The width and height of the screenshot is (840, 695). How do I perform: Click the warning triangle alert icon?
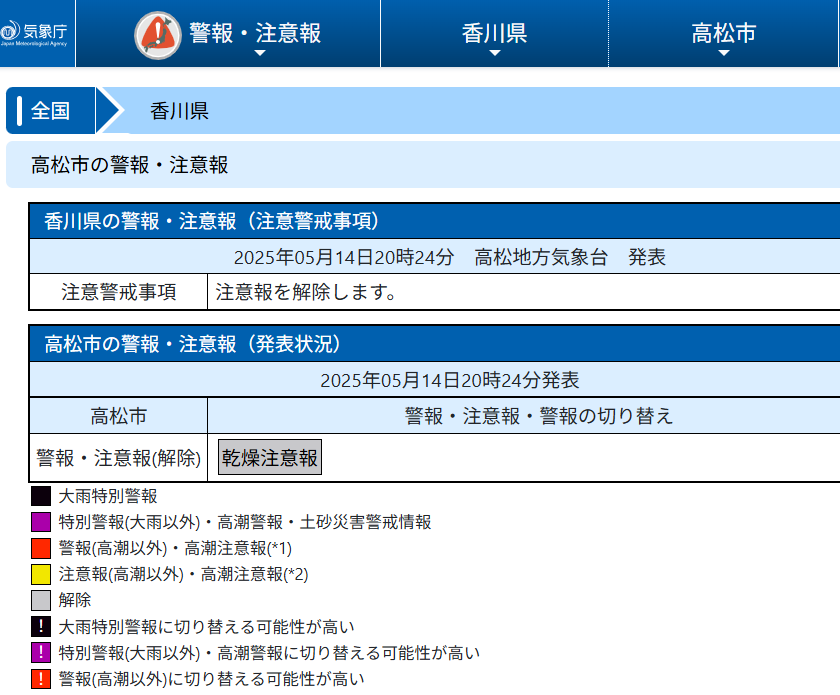[158, 35]
